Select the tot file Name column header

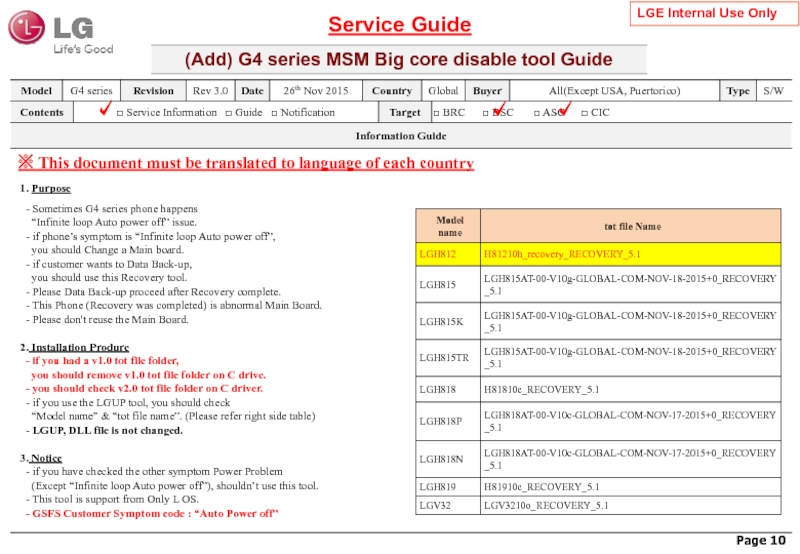[x=631, y=226]
